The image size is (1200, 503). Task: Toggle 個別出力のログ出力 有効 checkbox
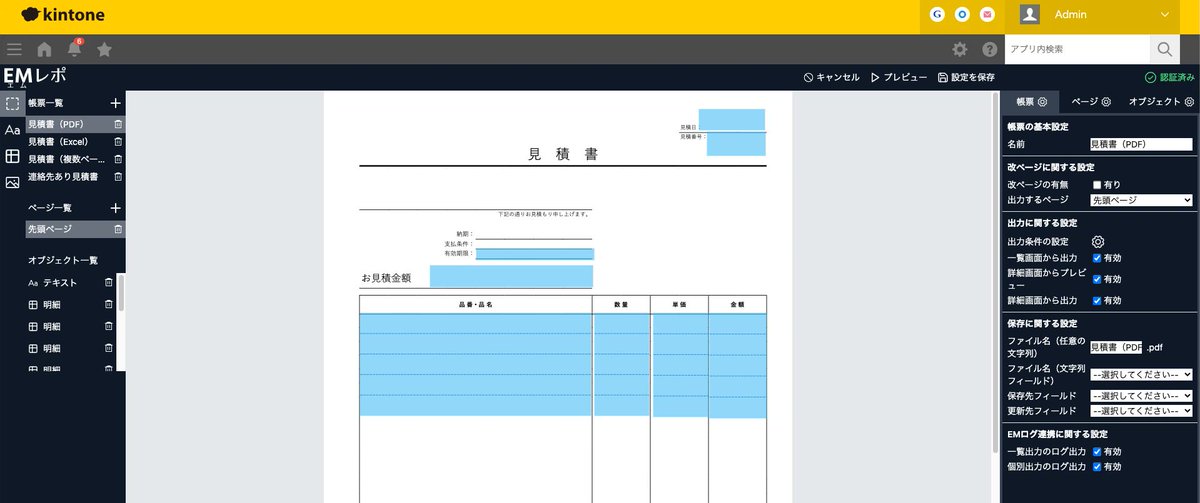[x=1097, y=467]
